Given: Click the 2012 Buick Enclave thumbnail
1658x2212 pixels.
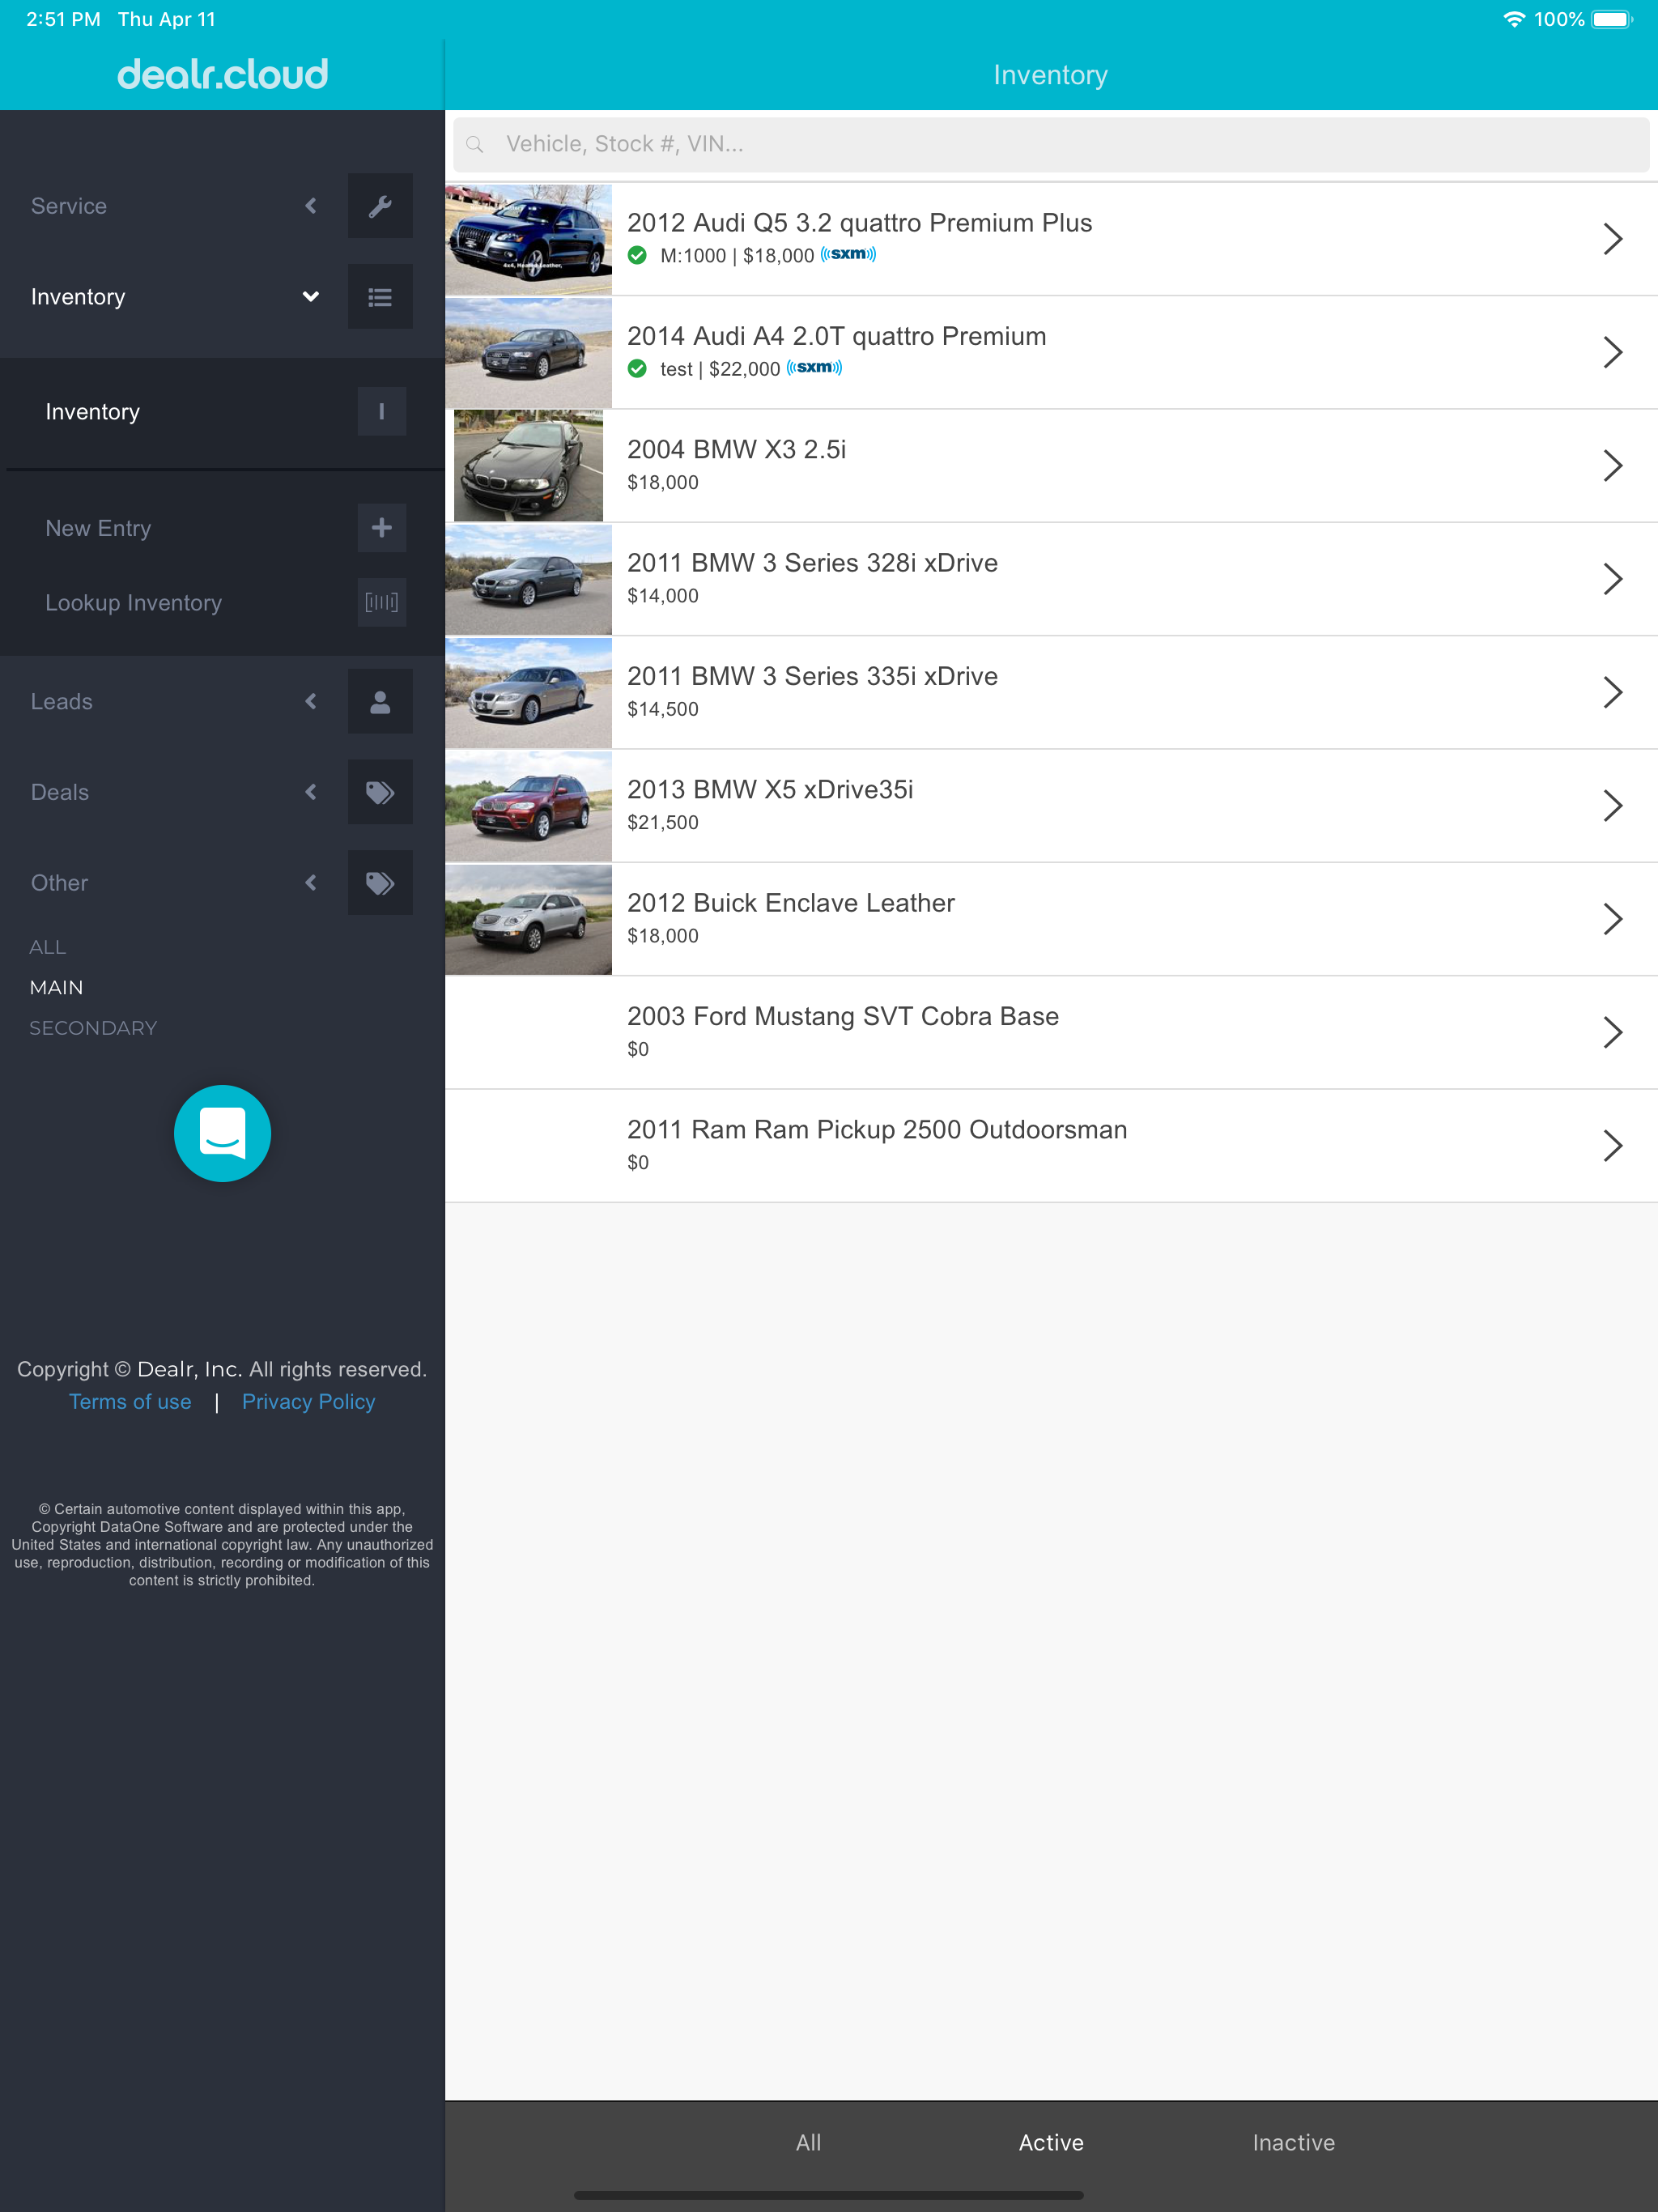Looking at the screenshot, I should 528,919.
